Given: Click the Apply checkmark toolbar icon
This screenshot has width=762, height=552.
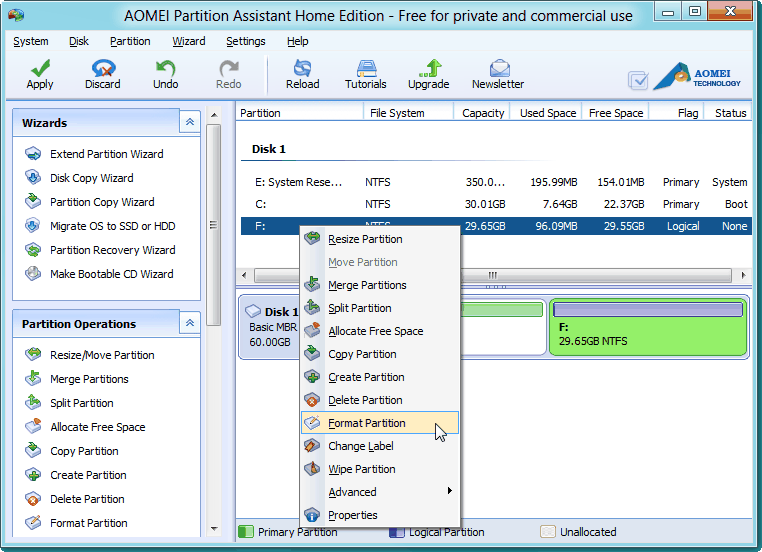Looking at the screenshot, I should click(x=40, y=69).
